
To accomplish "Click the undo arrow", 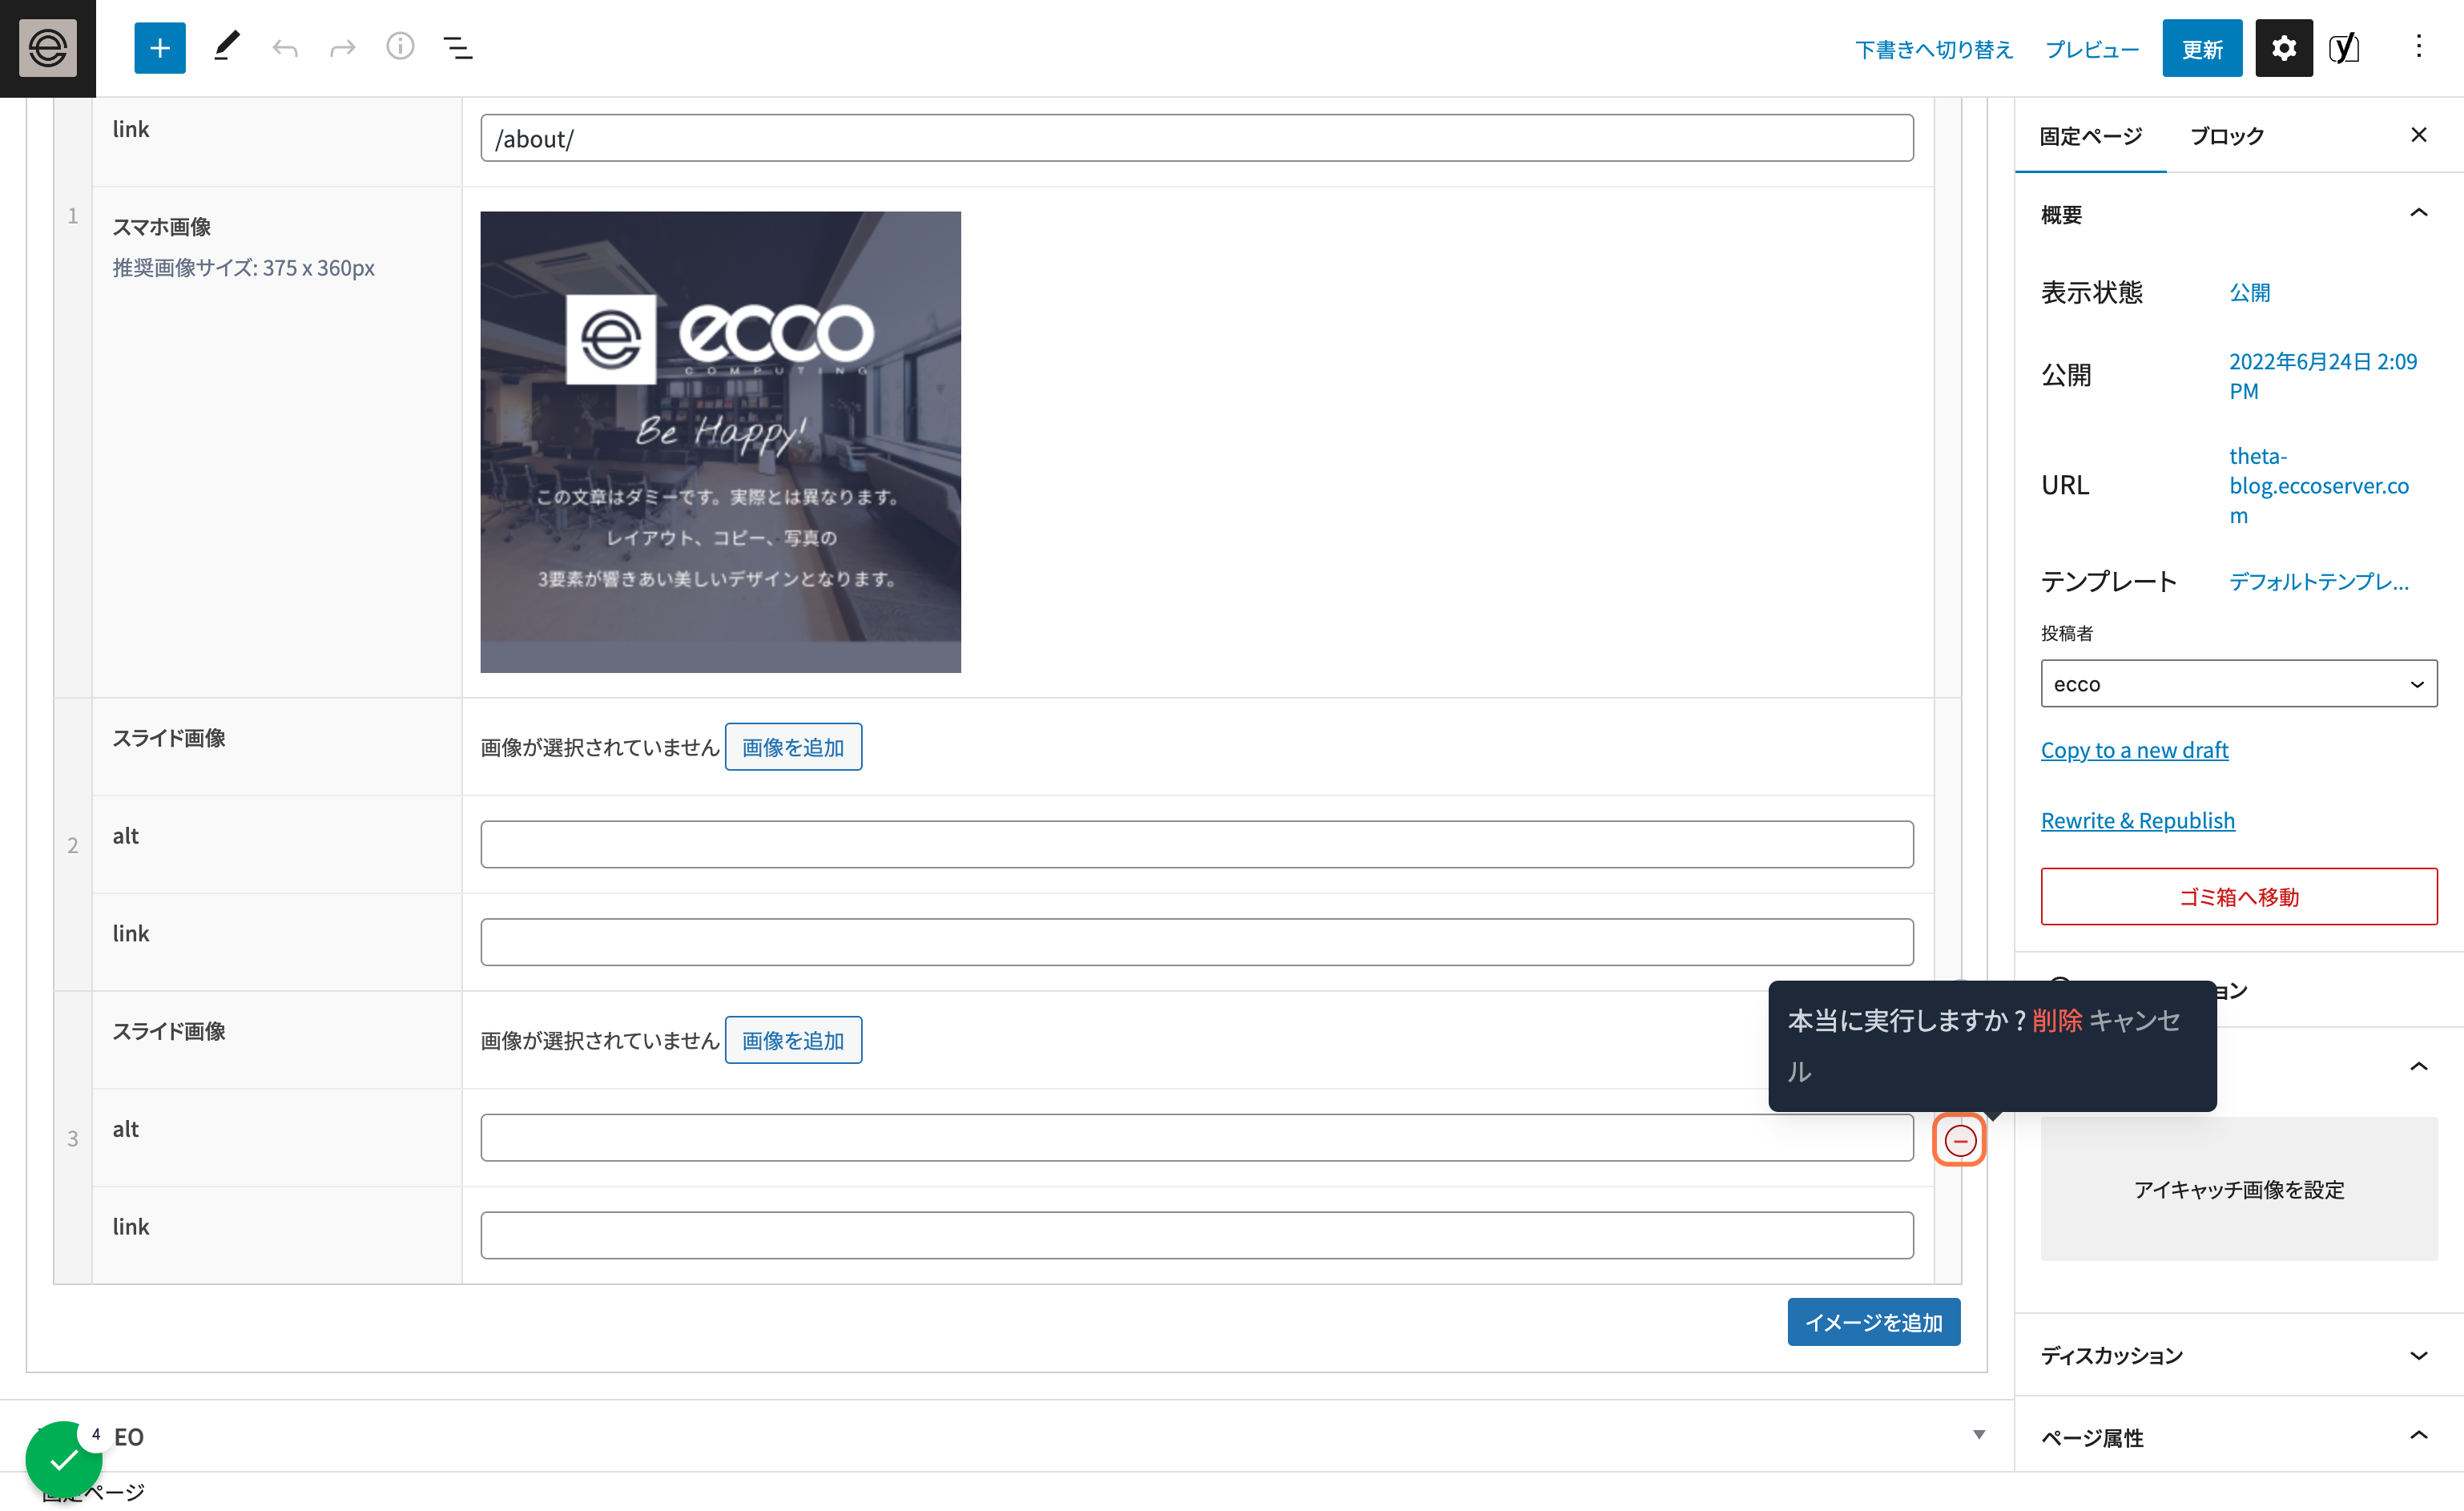I will 285,48.
